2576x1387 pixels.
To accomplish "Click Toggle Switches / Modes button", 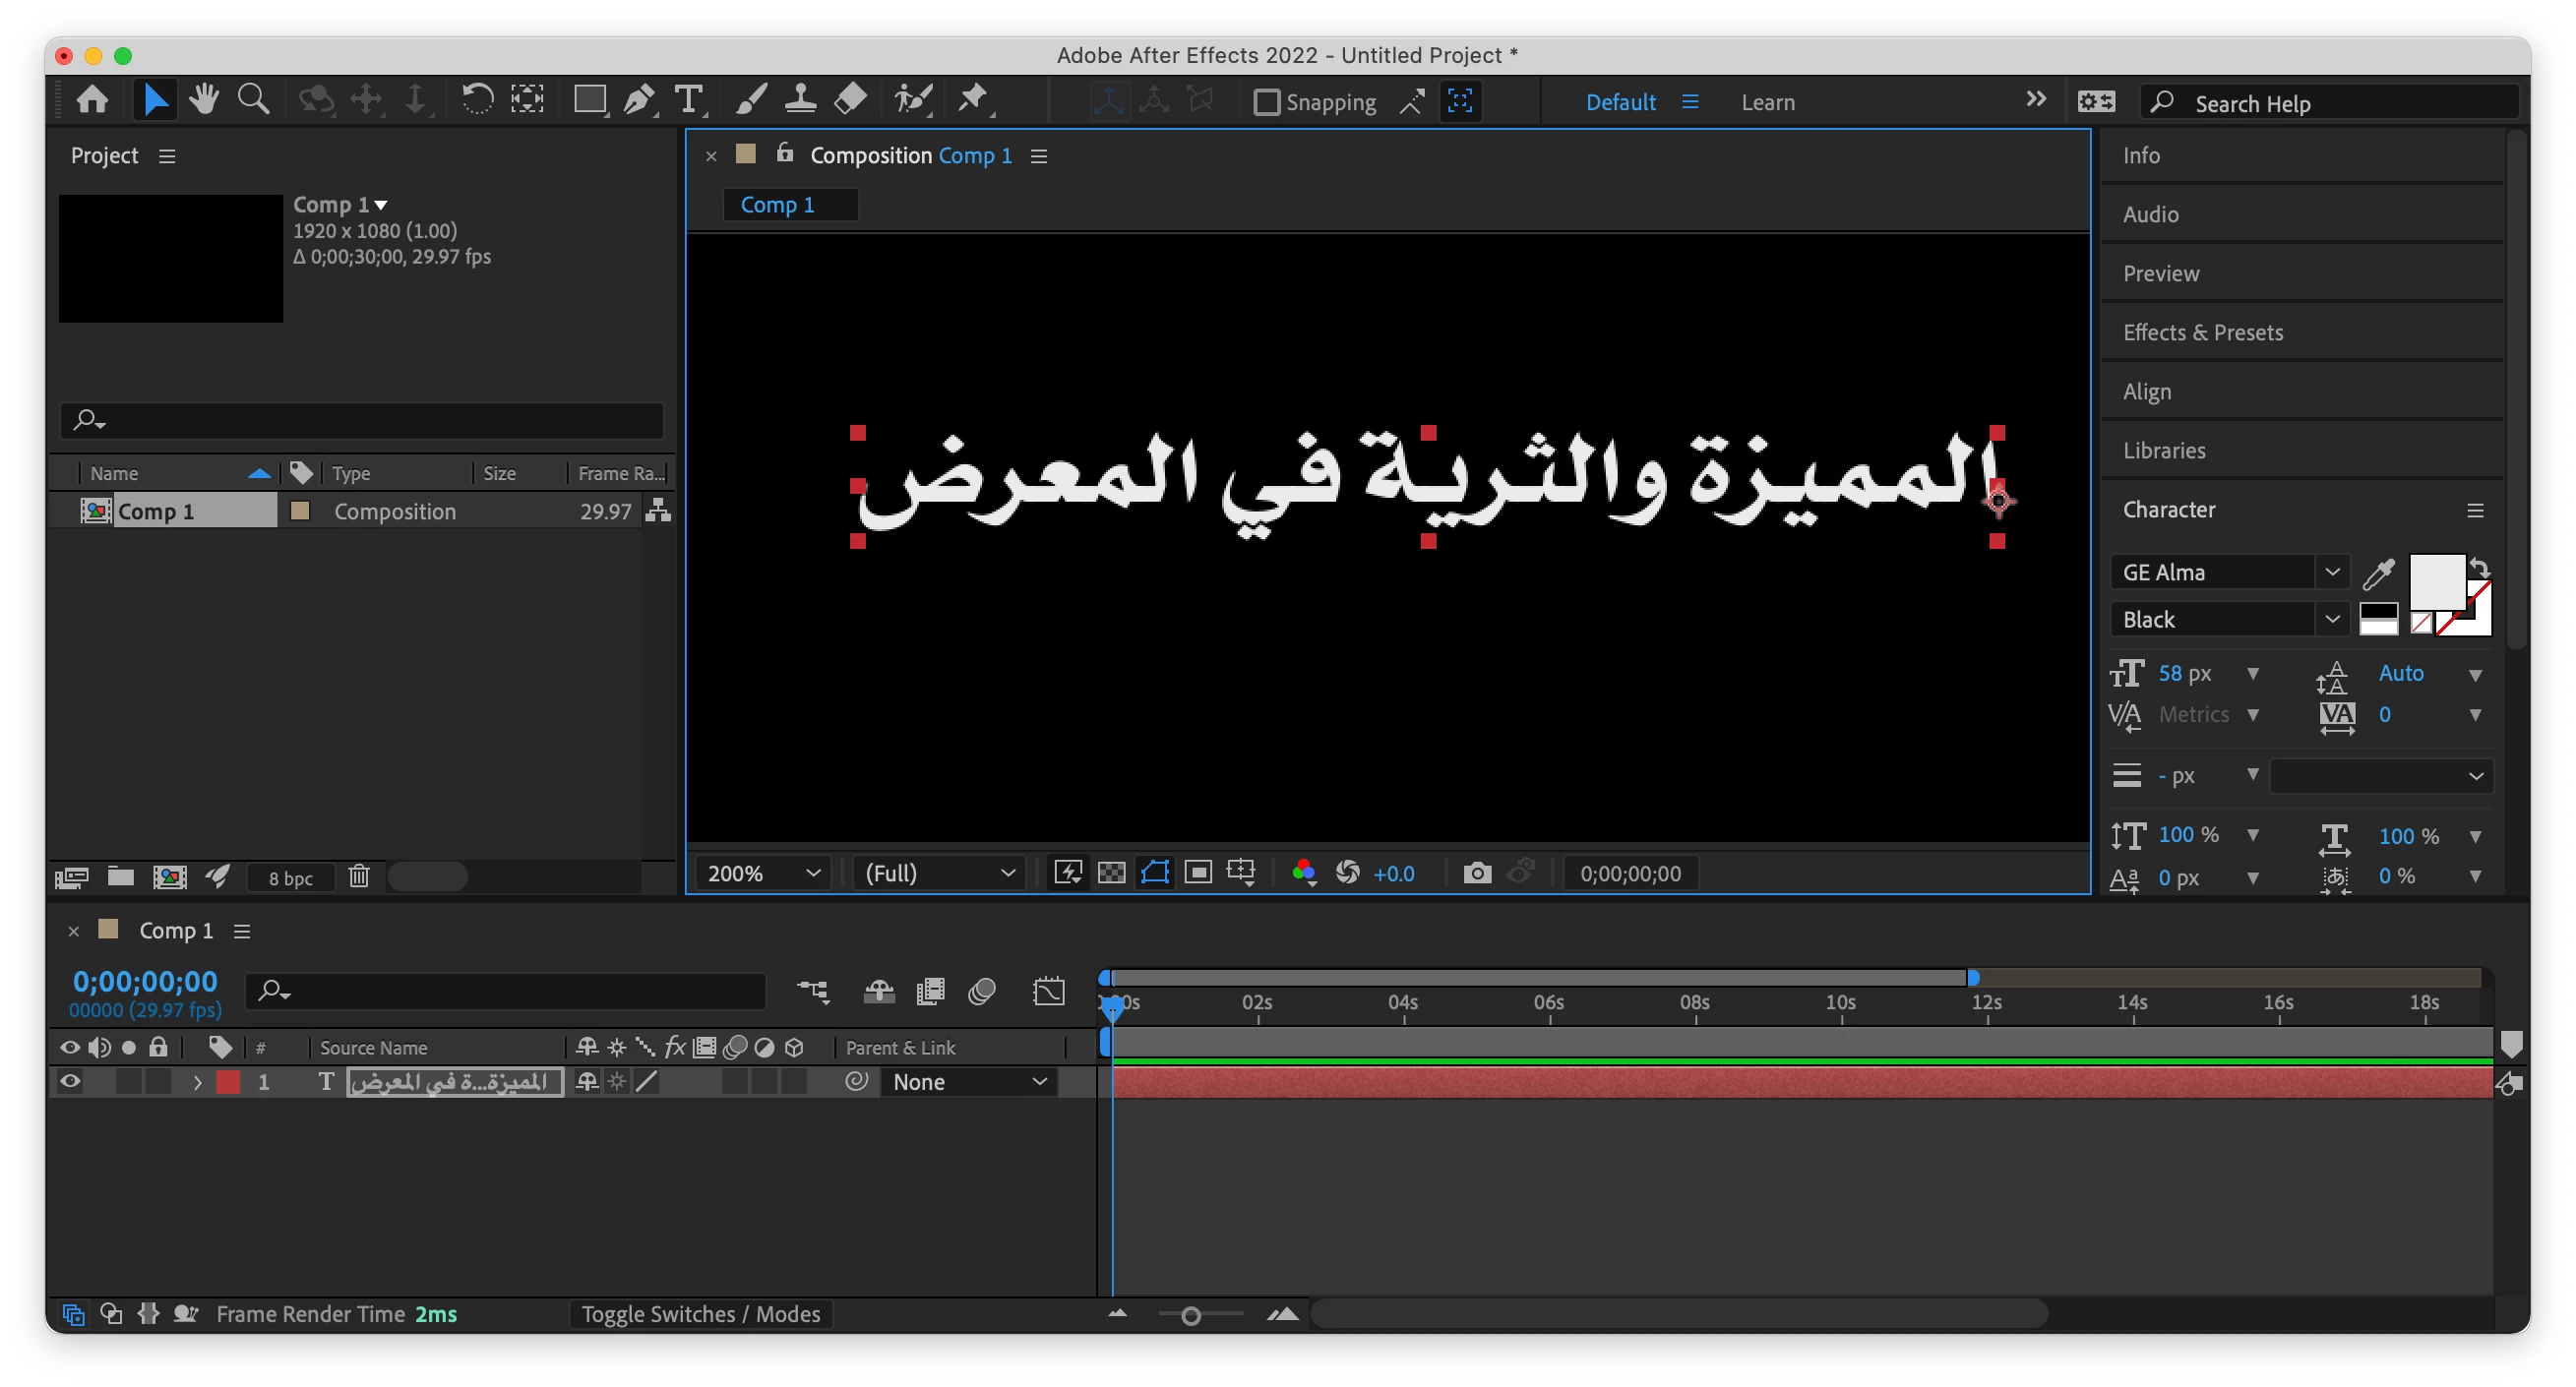I will 700,1314.
